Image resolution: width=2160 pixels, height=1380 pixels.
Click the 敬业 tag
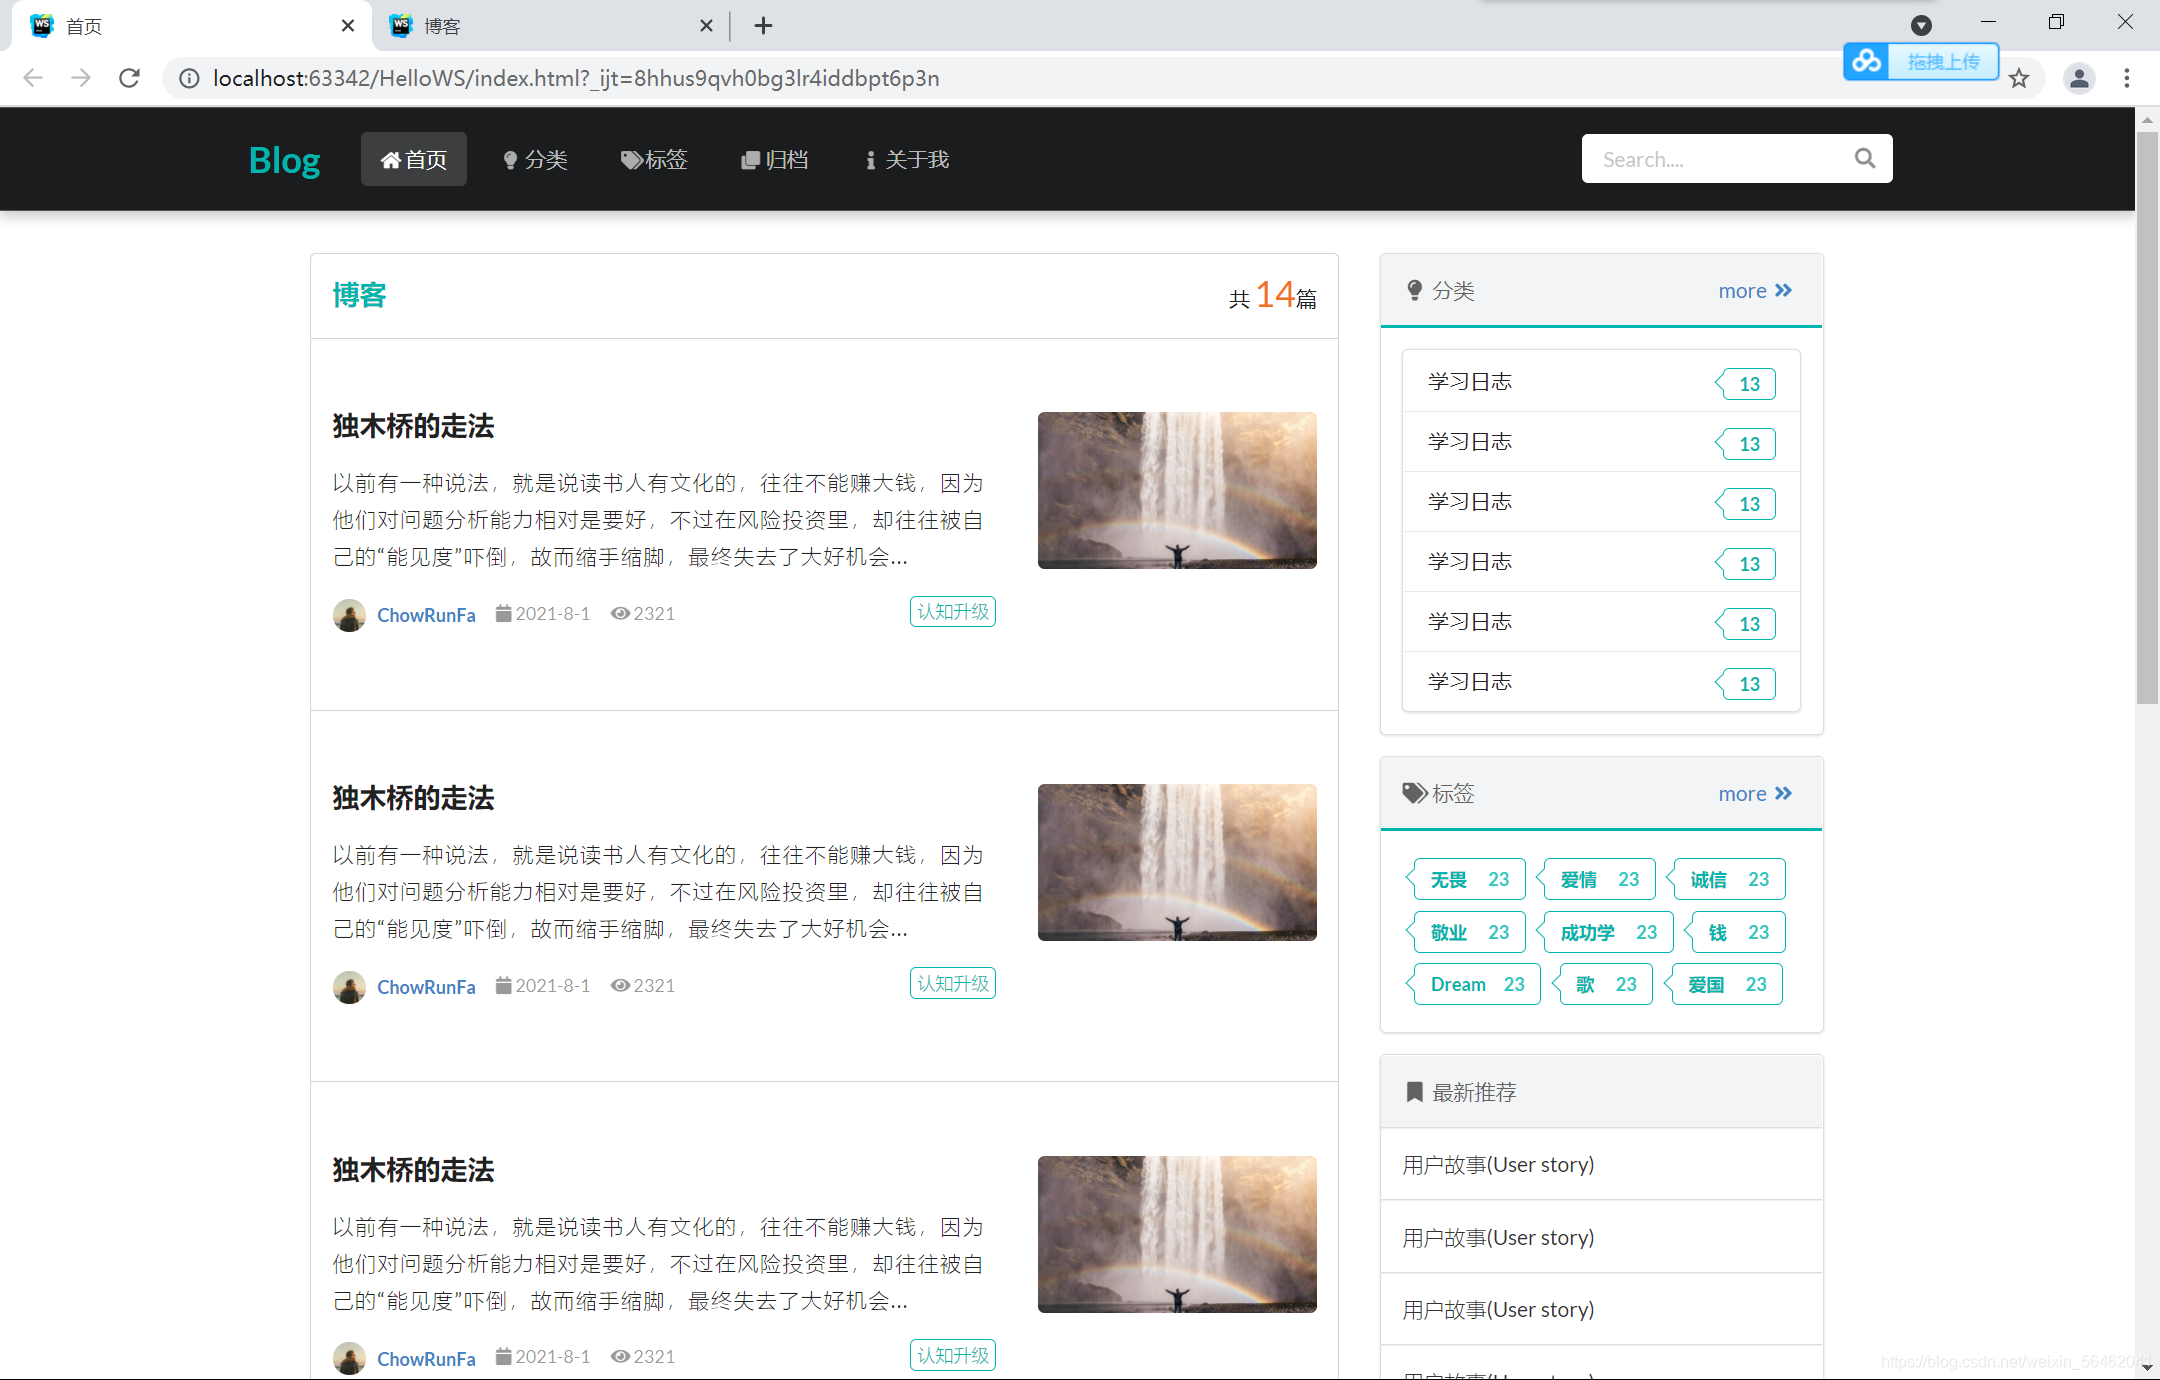[1466, 932]
